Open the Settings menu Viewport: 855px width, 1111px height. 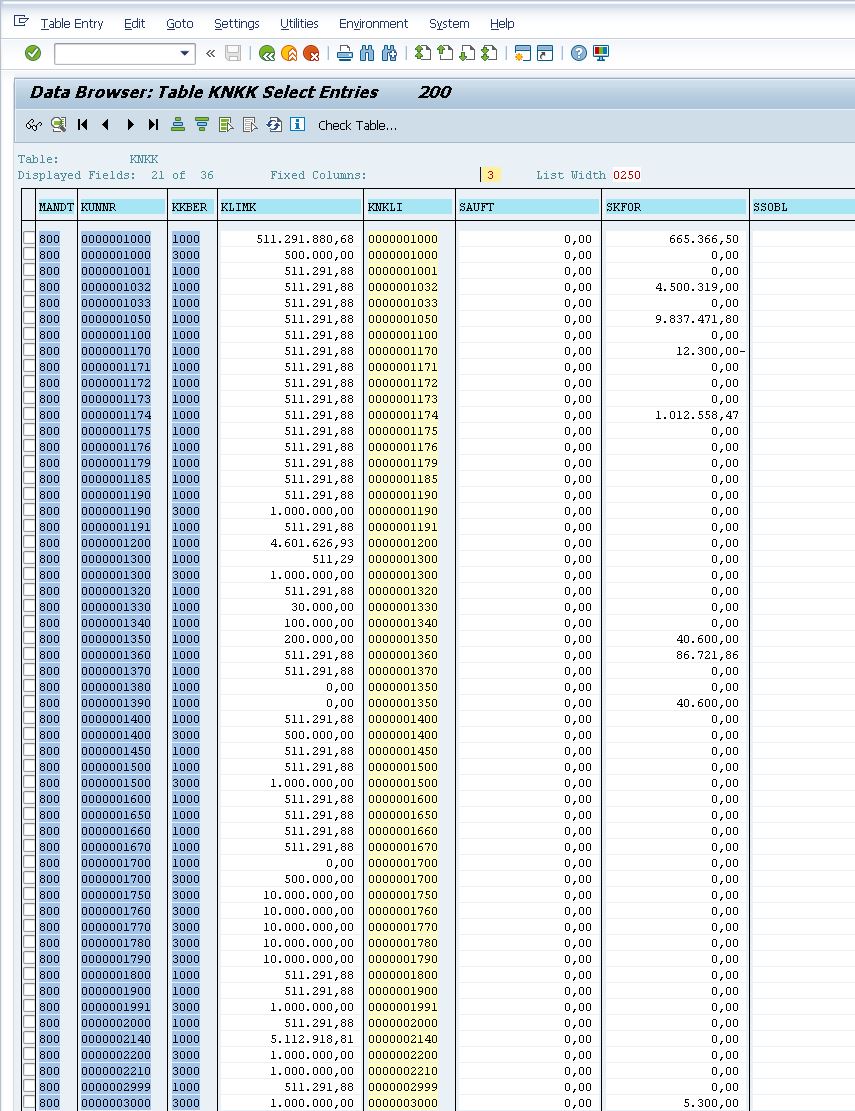pyautogui.click(x=237, y=23)
